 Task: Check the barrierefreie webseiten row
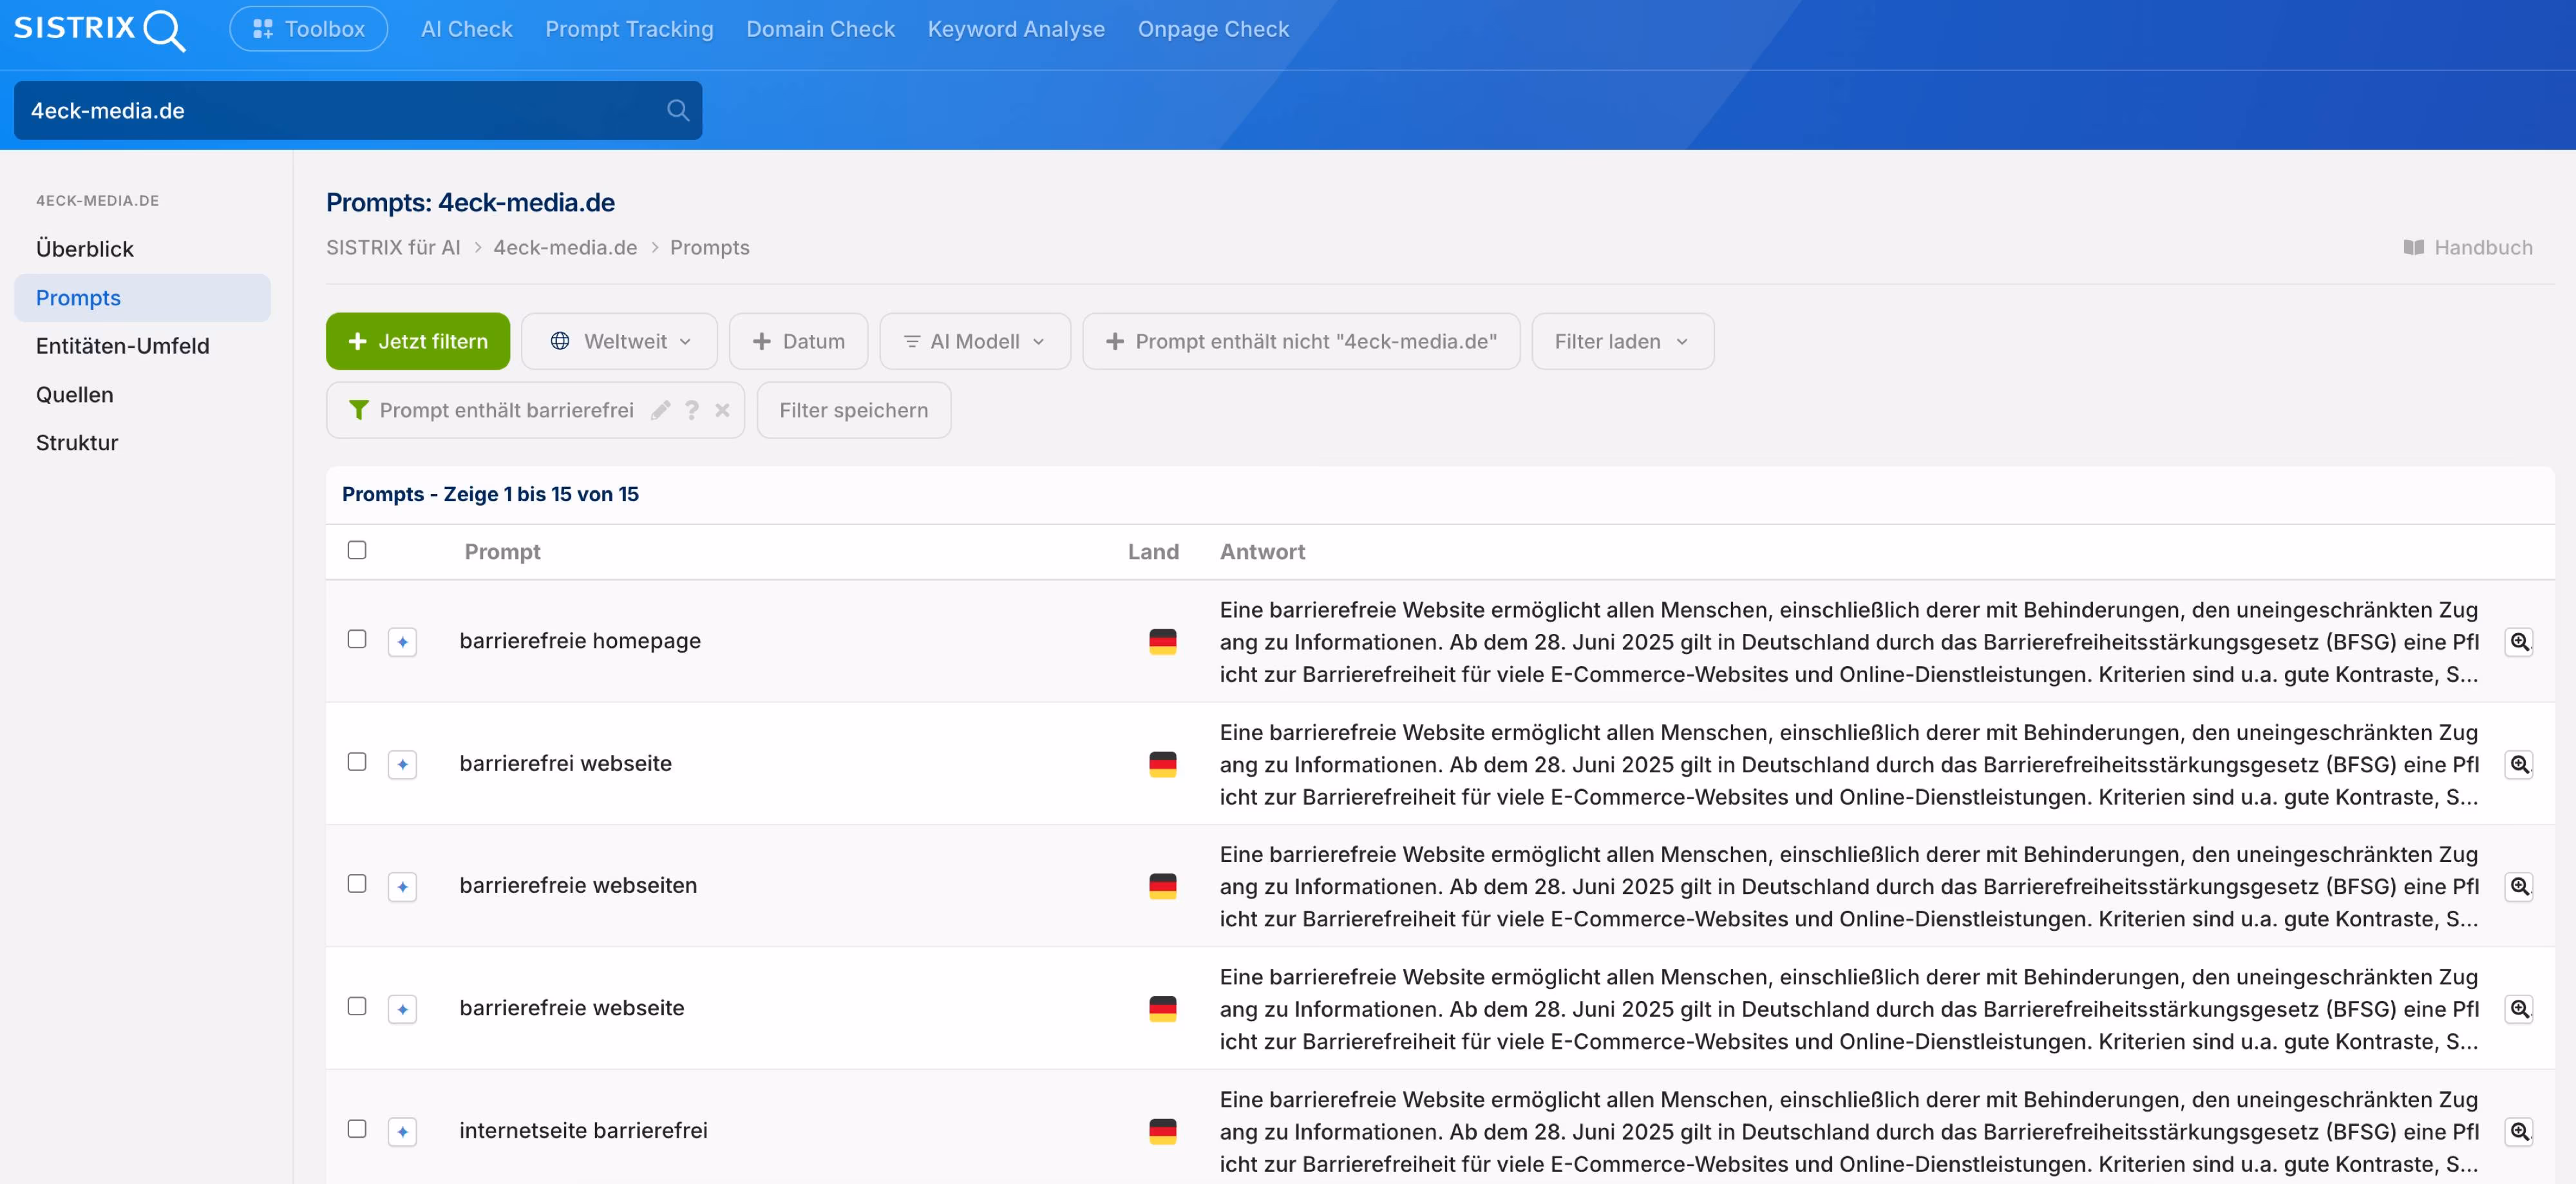click(357, 884)
